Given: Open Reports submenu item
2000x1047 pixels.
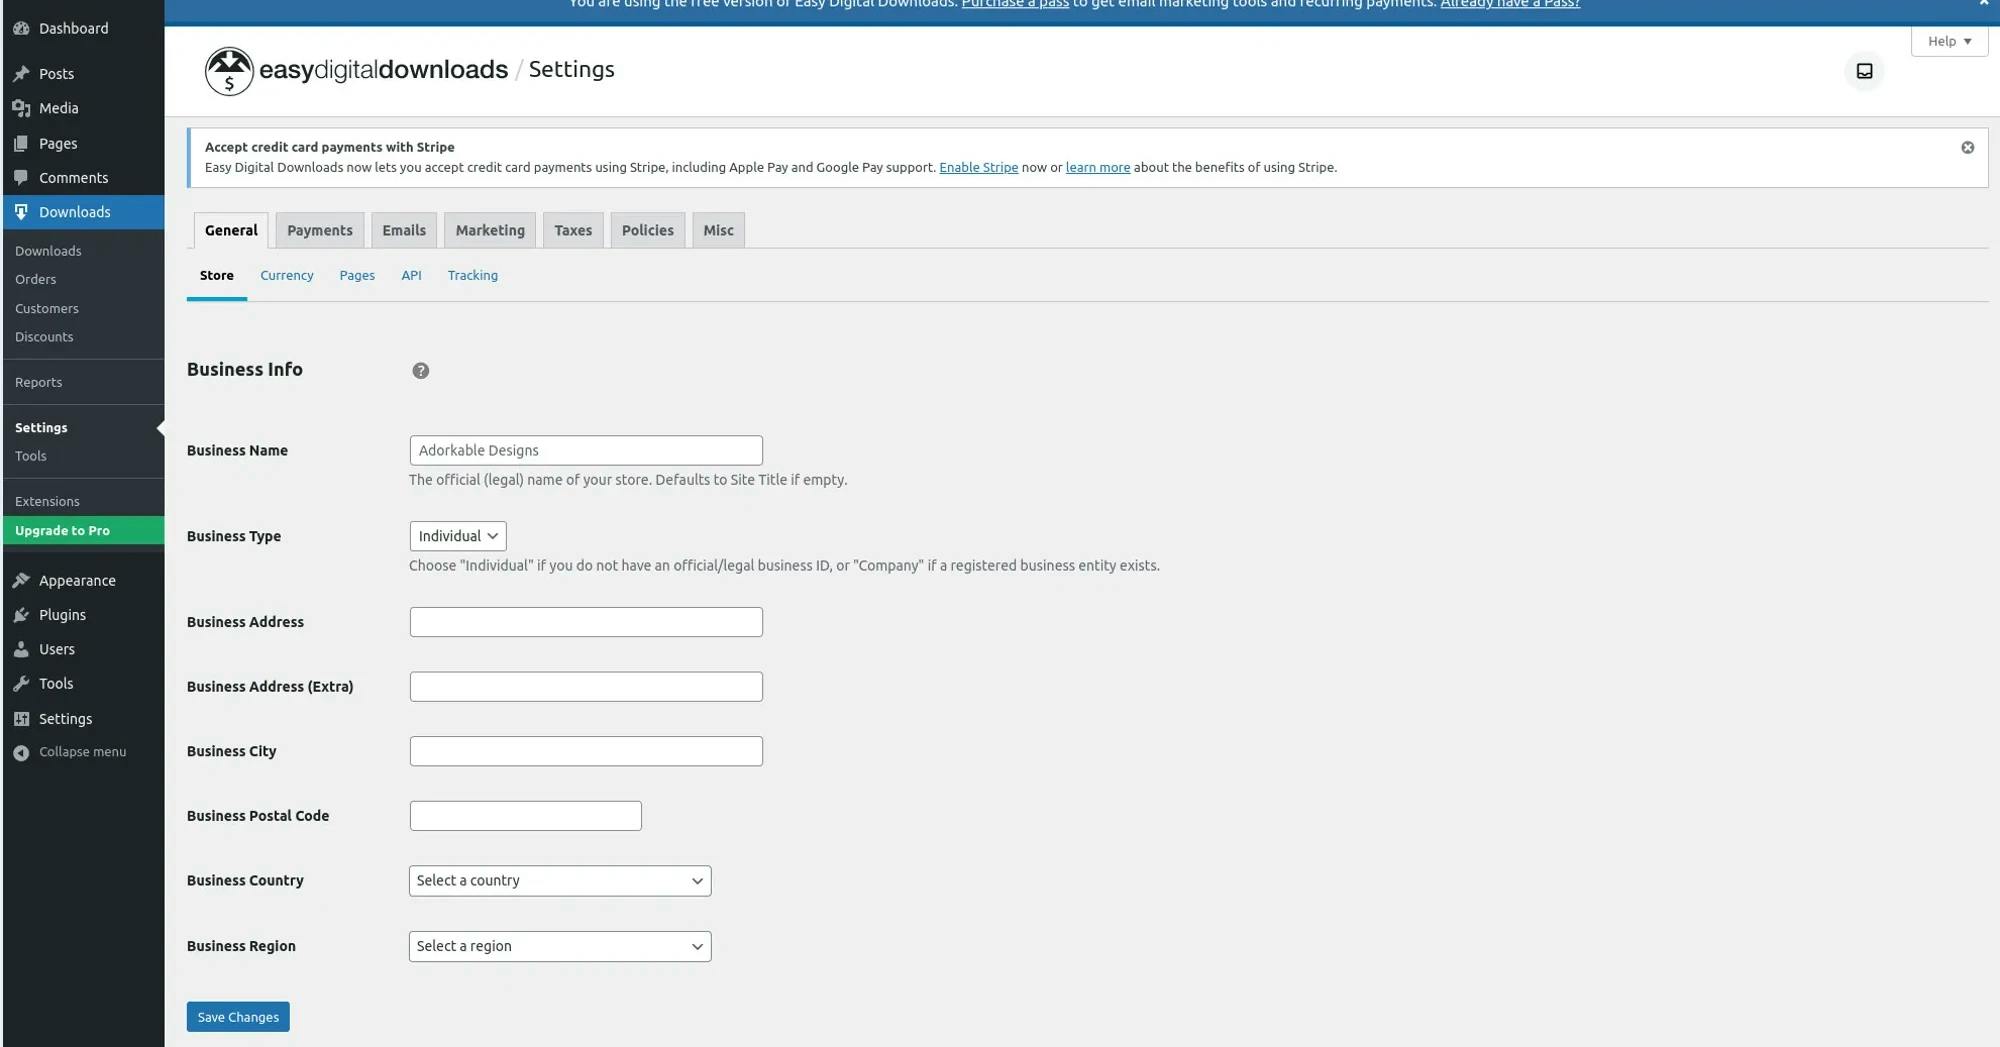Looking at the screenshot, I should [x=38, y=382].
